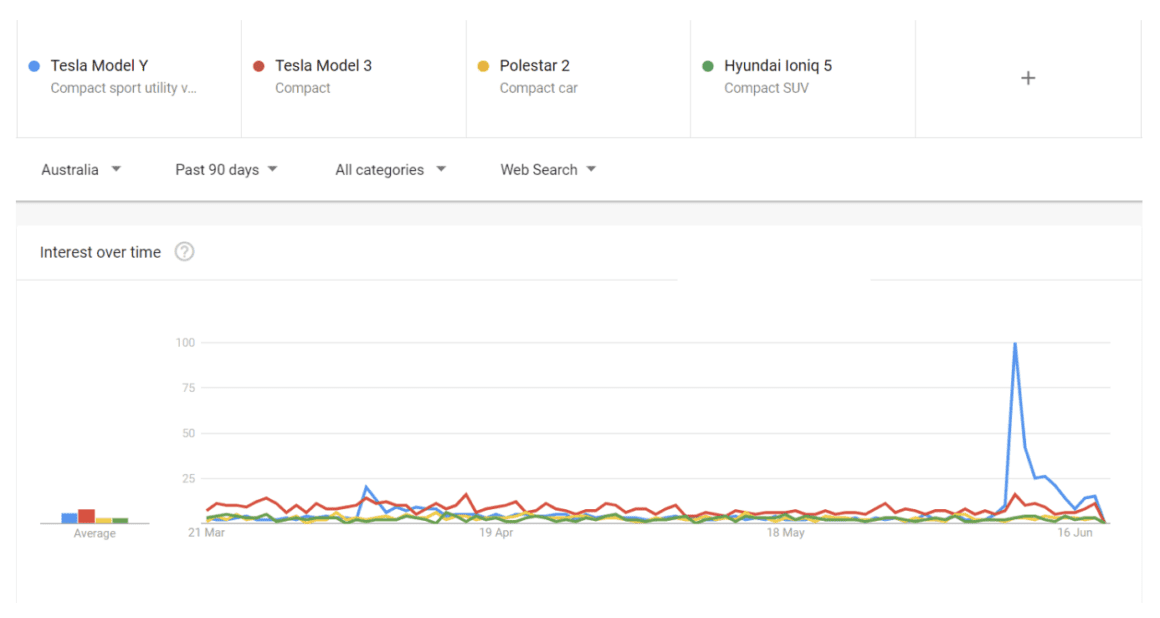
Task: Click the red Tesla Model 3 dot
Action: (x=259, y=66)
